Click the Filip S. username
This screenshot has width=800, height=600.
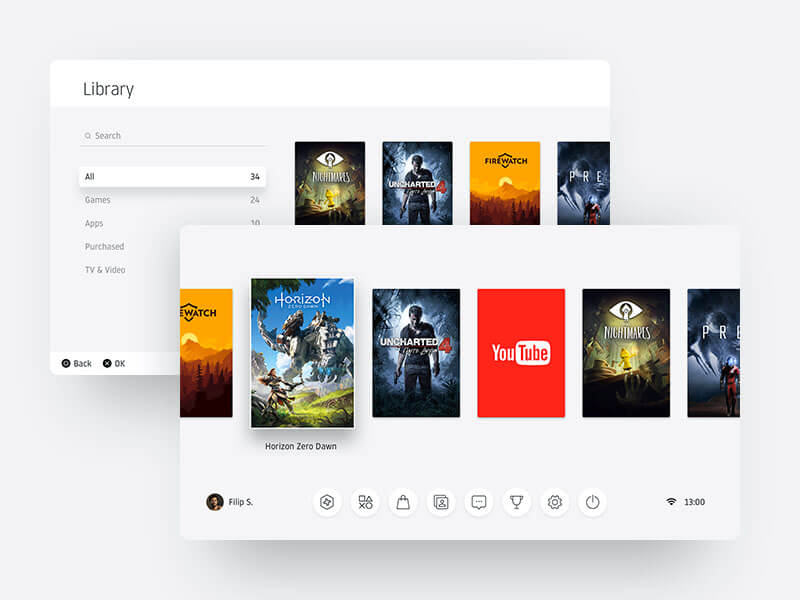[241, 502]
